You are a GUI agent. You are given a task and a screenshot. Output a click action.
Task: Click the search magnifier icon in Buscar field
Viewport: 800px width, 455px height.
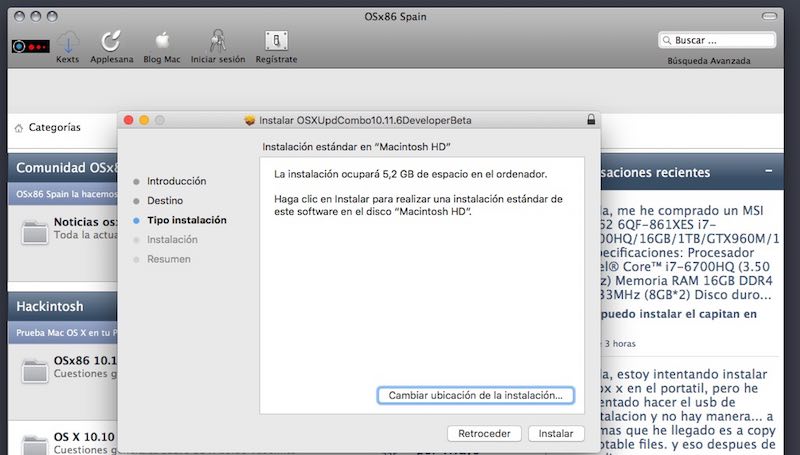point(667,40)
